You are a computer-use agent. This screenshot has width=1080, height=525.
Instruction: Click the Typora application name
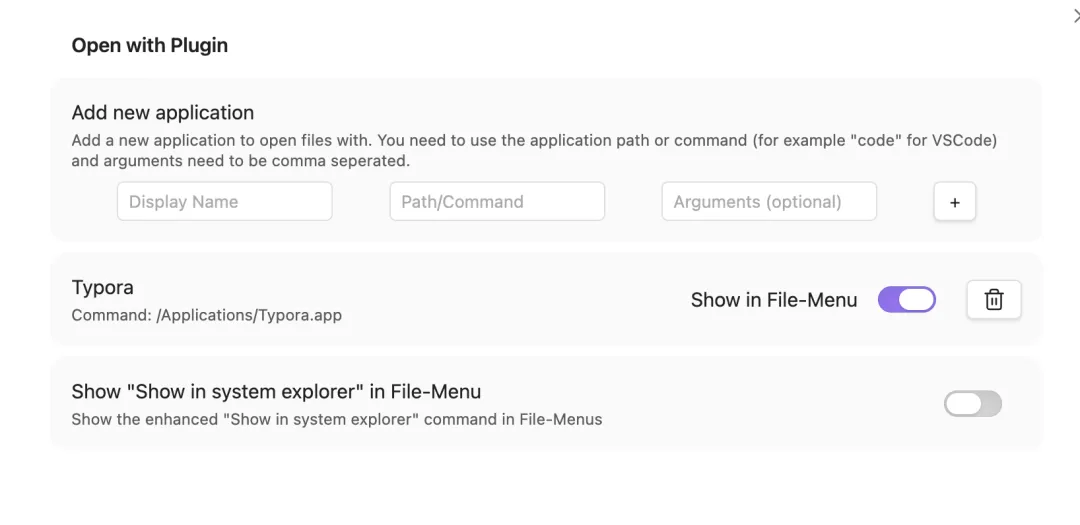[x=103, y=288]
